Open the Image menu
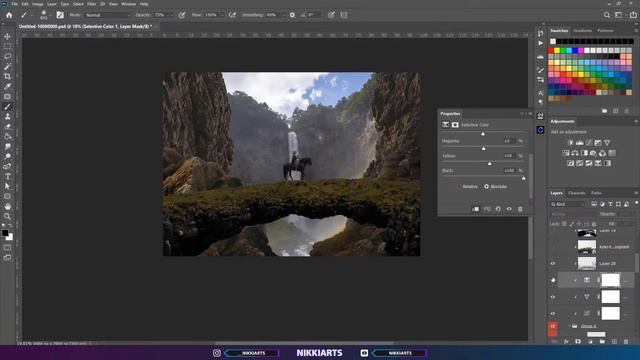The height and width of the screenshot is (360, 640). [x=38, y=4]
